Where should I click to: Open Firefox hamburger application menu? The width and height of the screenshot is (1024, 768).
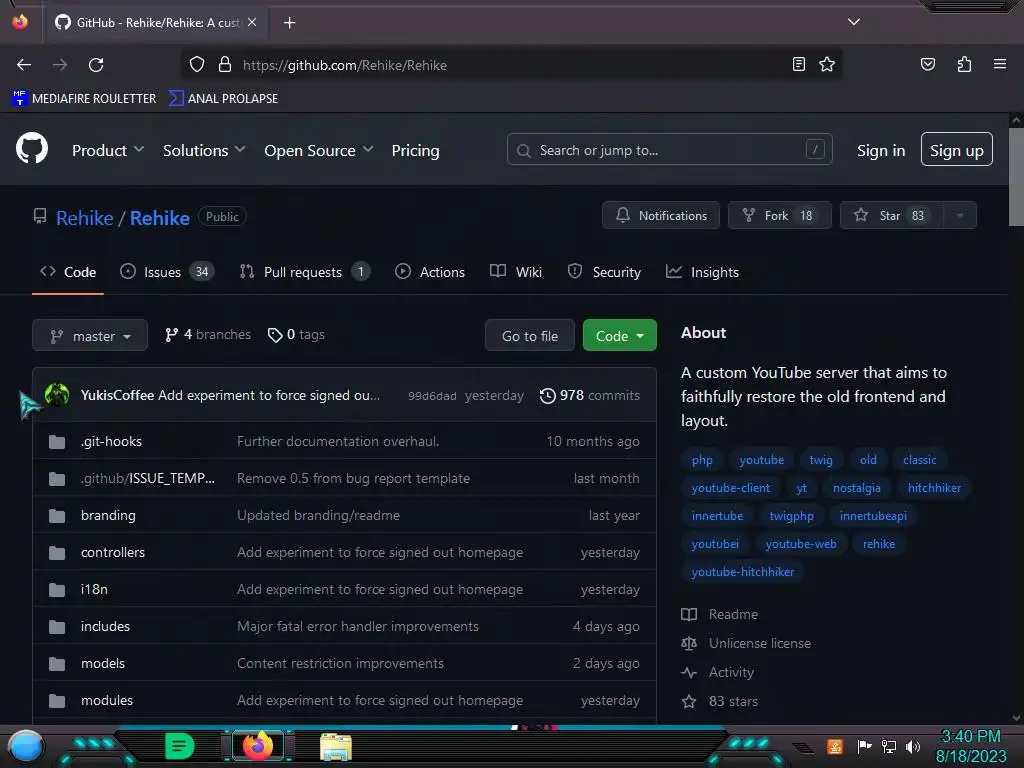click(999, 64)
